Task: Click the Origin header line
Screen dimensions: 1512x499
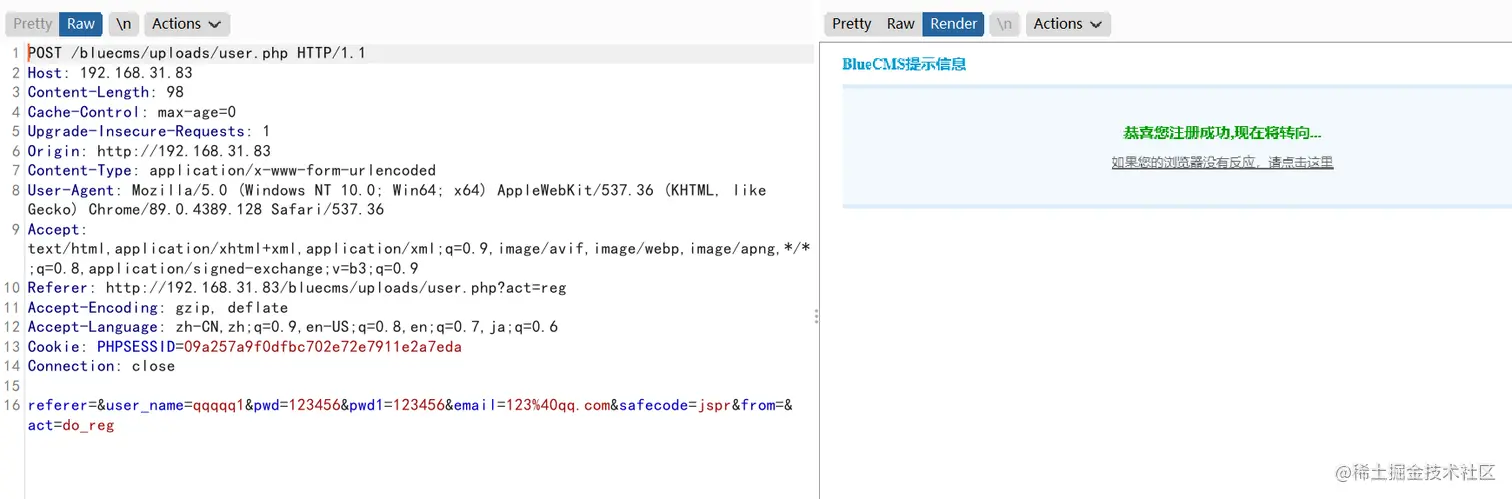Action: coord(149,151)
